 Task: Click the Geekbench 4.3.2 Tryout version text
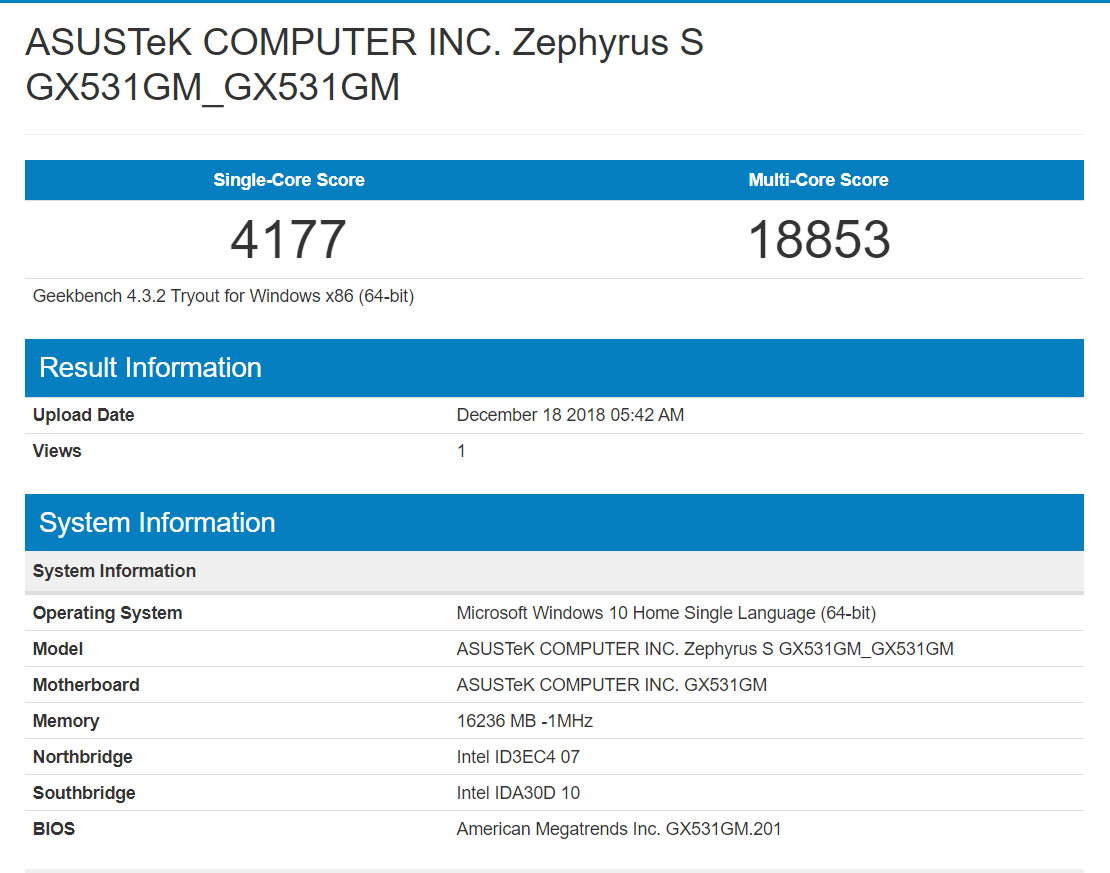(x=223, y=296)
